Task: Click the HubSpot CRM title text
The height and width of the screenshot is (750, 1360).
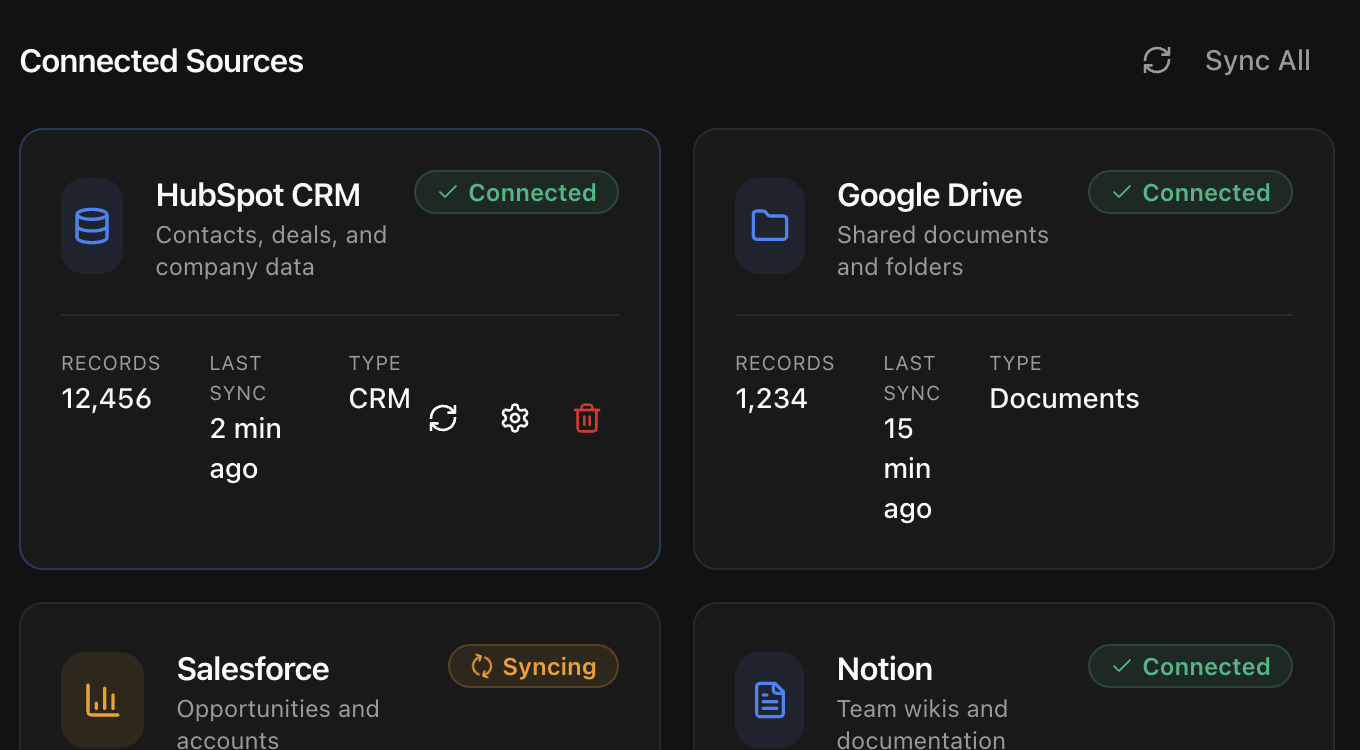Action: coord(258,195)
